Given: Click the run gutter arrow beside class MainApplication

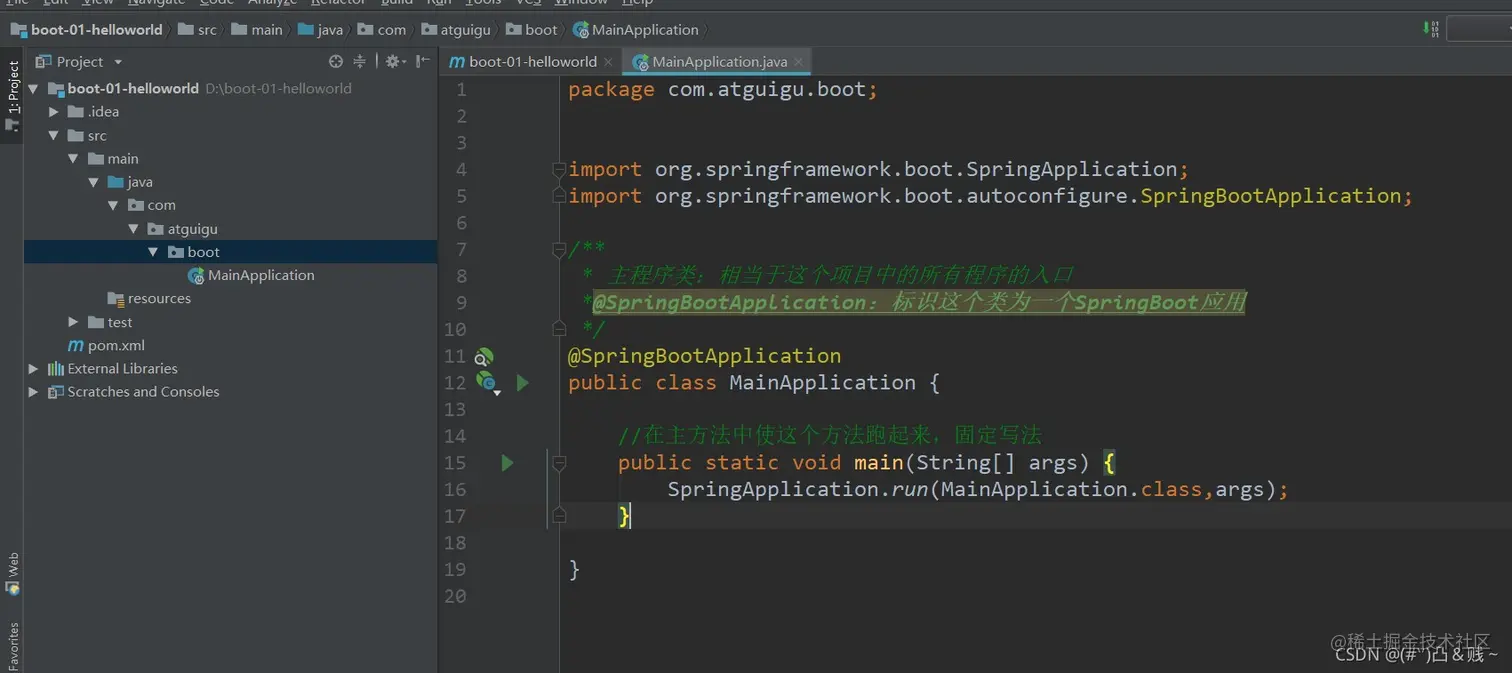Looking at the screenshot, I should pos(522,382).
